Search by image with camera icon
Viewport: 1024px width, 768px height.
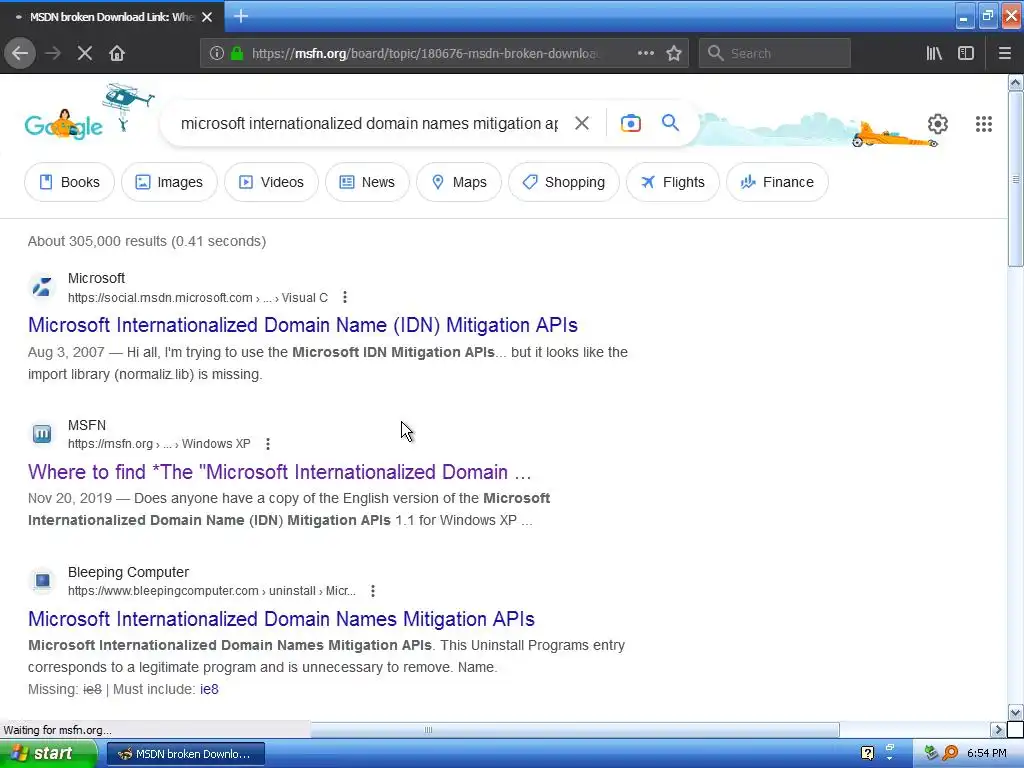coord(630,123)
